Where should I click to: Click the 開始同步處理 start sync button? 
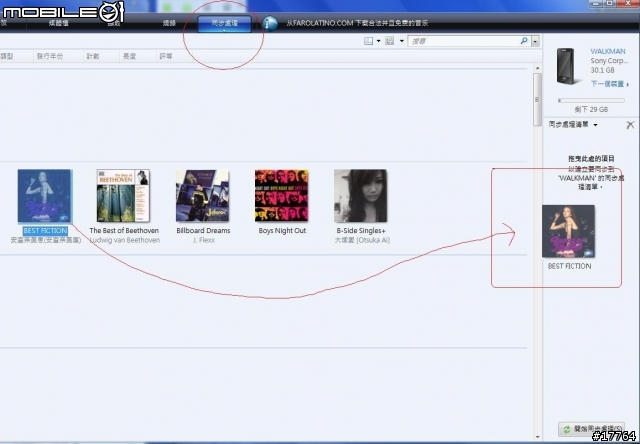point(591,429)
